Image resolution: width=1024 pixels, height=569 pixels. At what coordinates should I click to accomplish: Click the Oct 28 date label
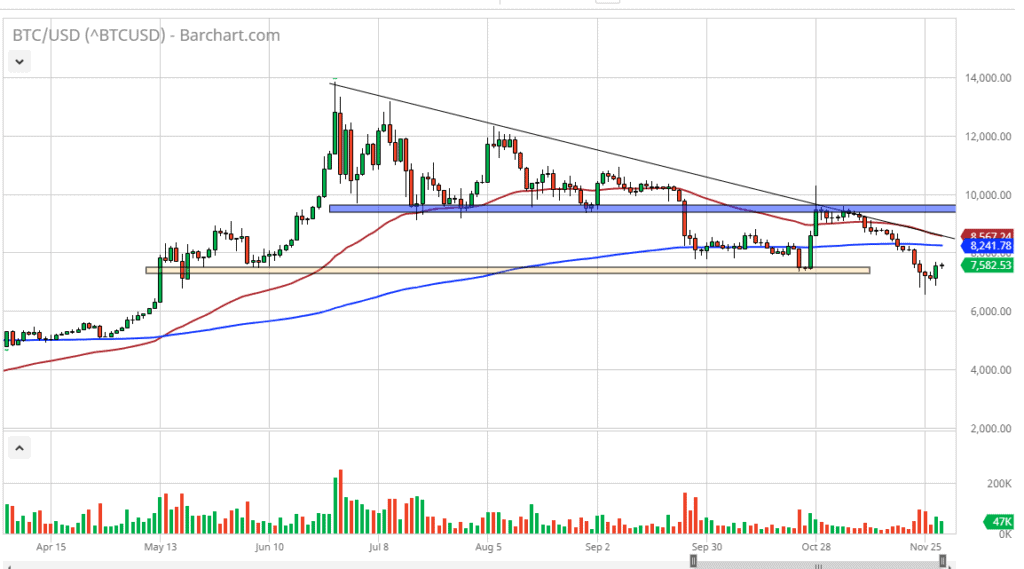coord(816,547)
